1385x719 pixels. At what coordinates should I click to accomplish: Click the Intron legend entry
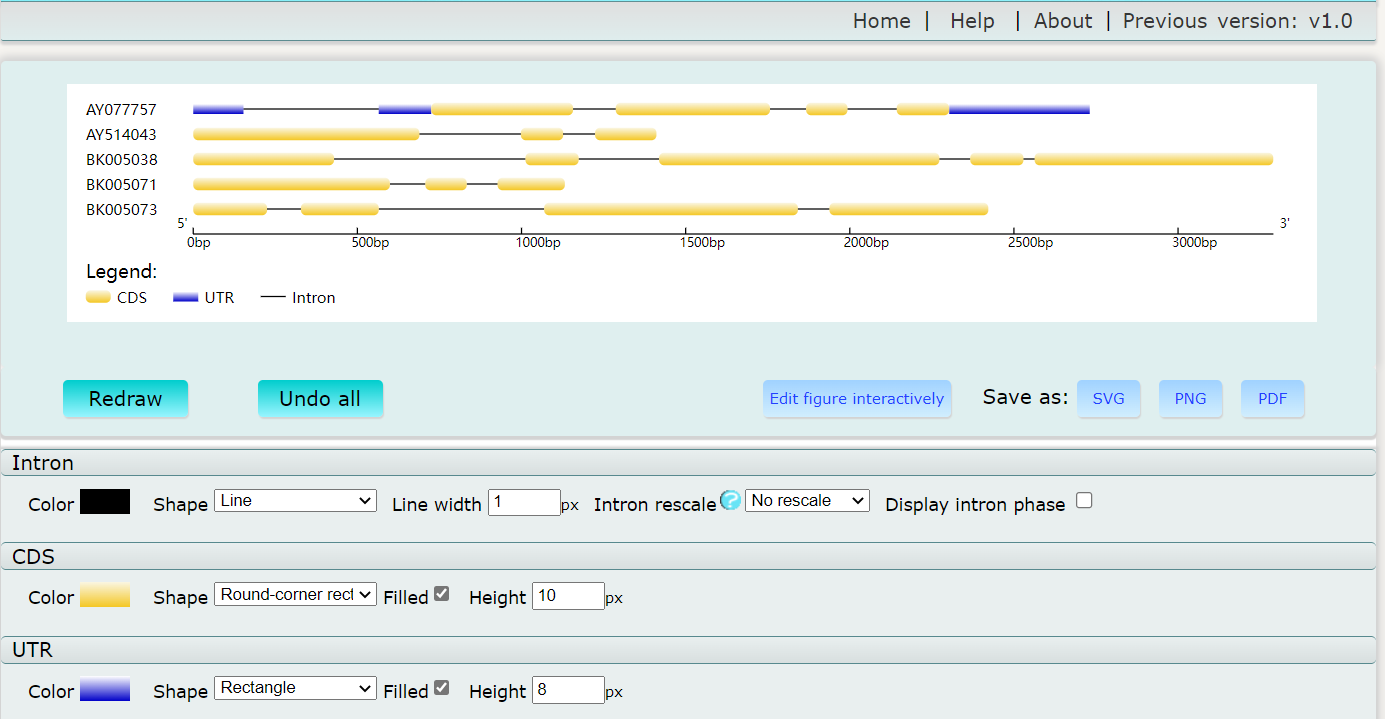coord(298,298)
